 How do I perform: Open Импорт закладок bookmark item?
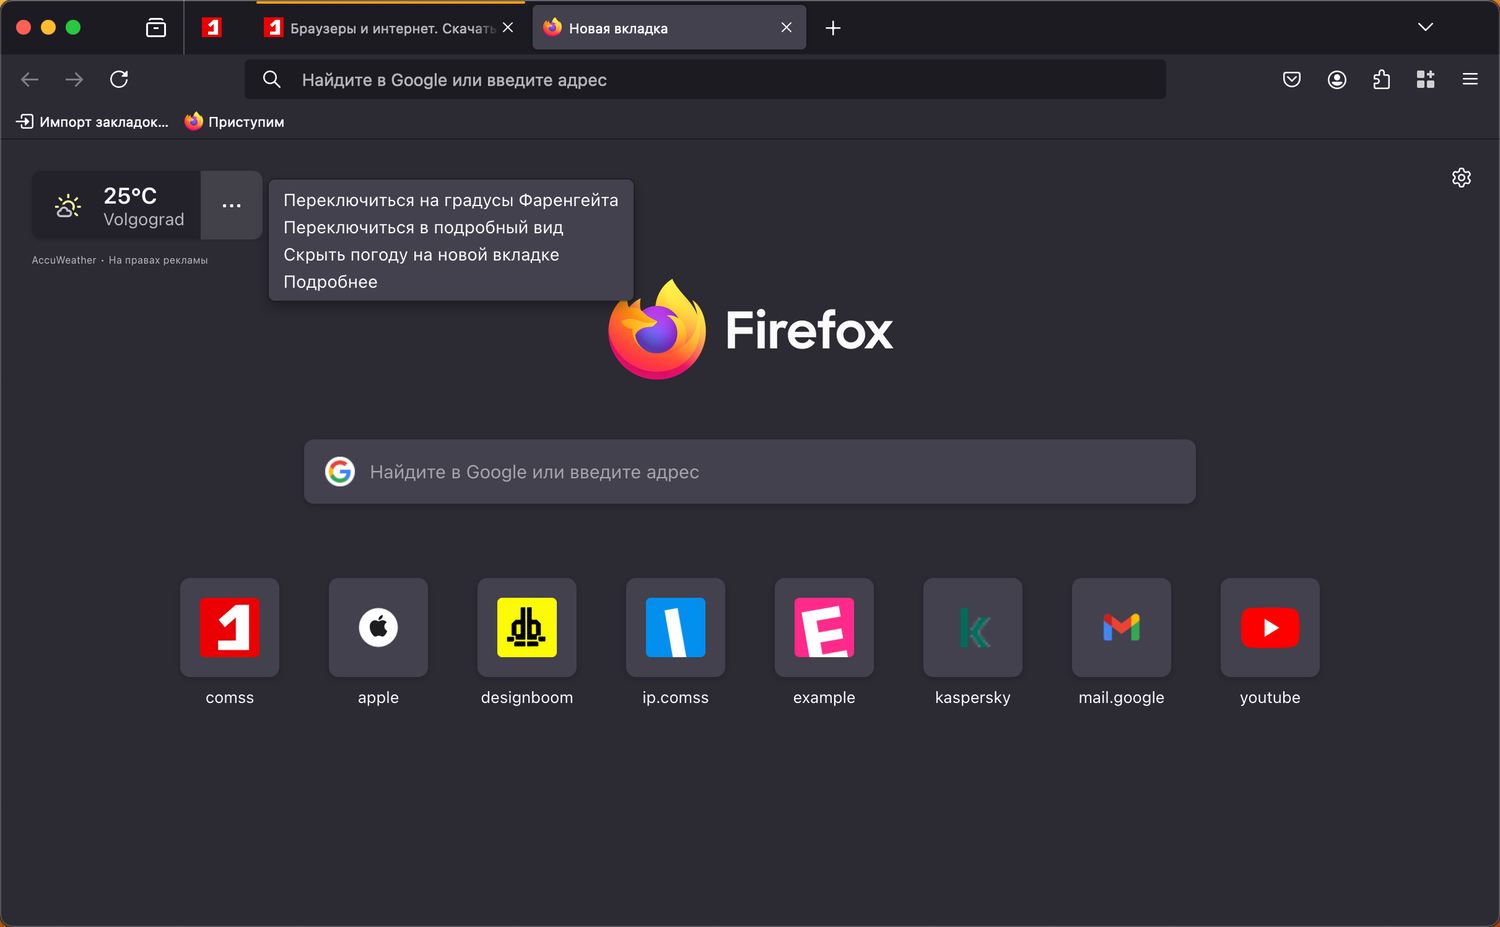click(92, 122)
